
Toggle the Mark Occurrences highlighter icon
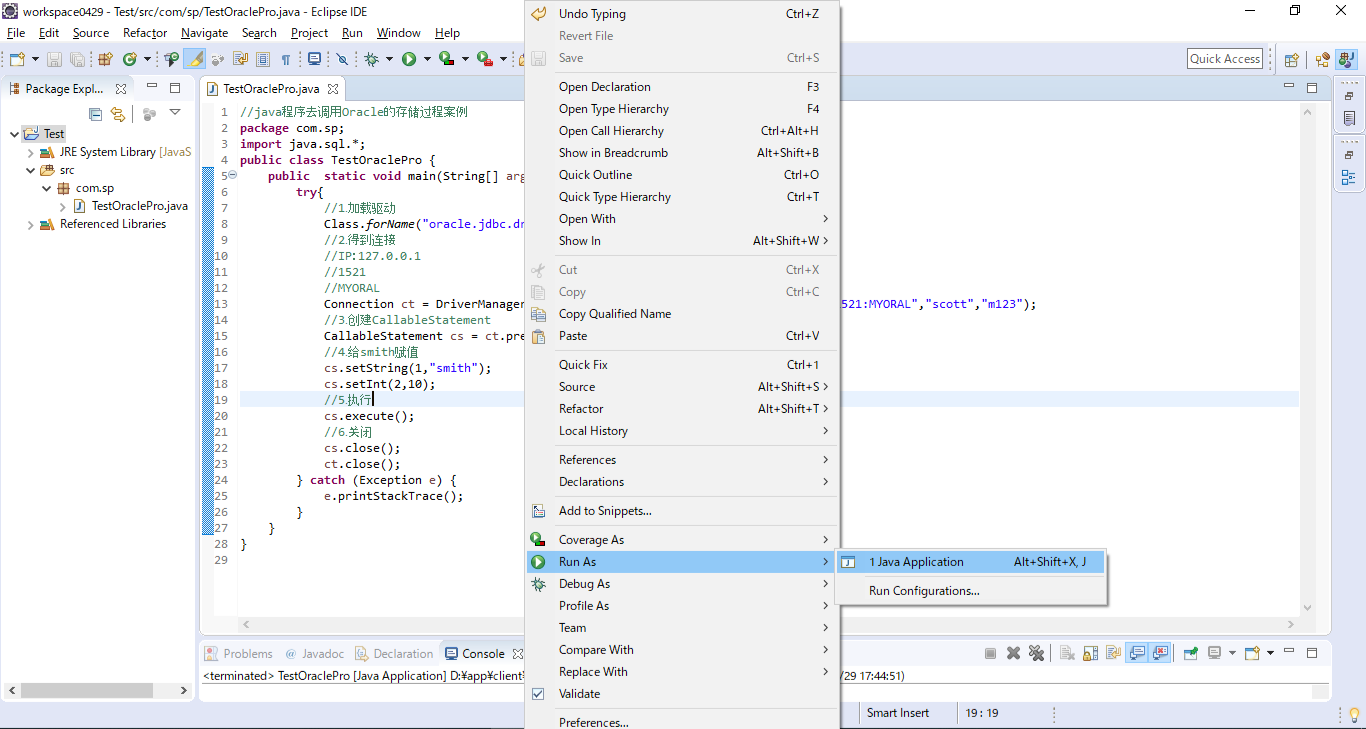[195, 59]
